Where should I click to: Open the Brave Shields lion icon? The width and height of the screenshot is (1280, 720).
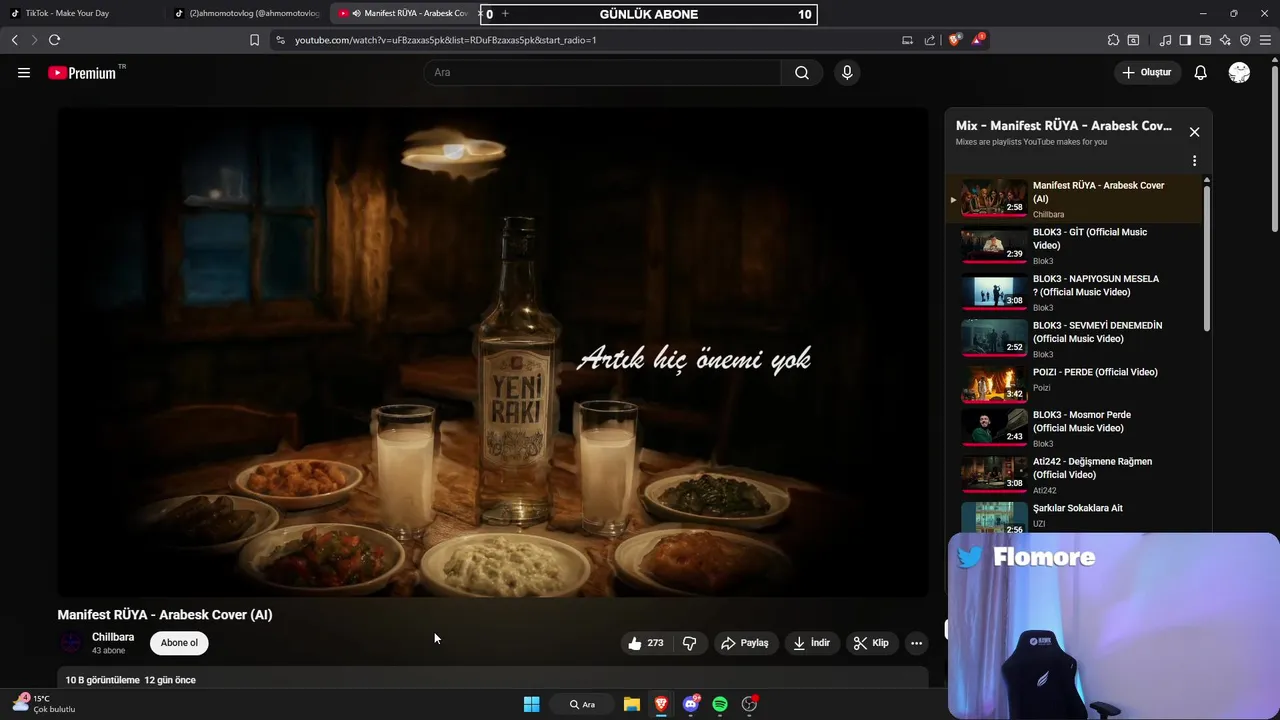[x=955, y=40]
